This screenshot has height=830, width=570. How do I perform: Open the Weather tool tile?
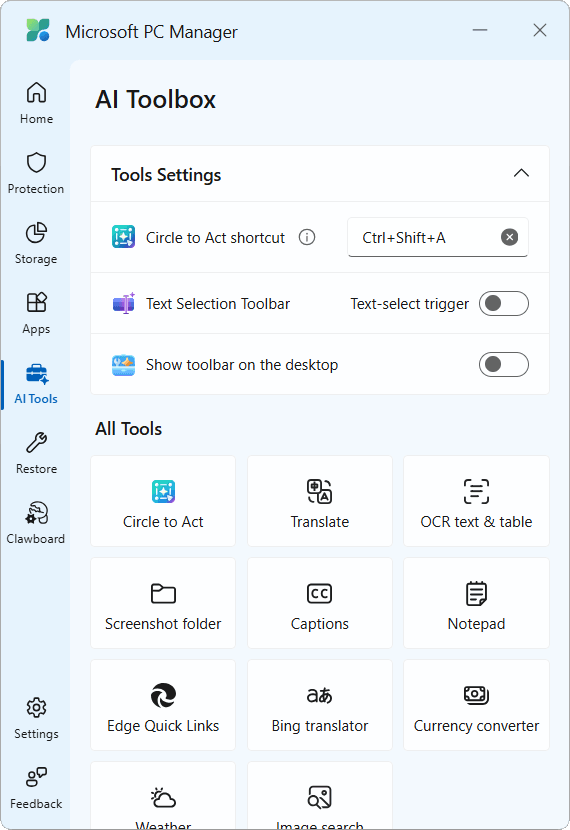tap(163, 796)
